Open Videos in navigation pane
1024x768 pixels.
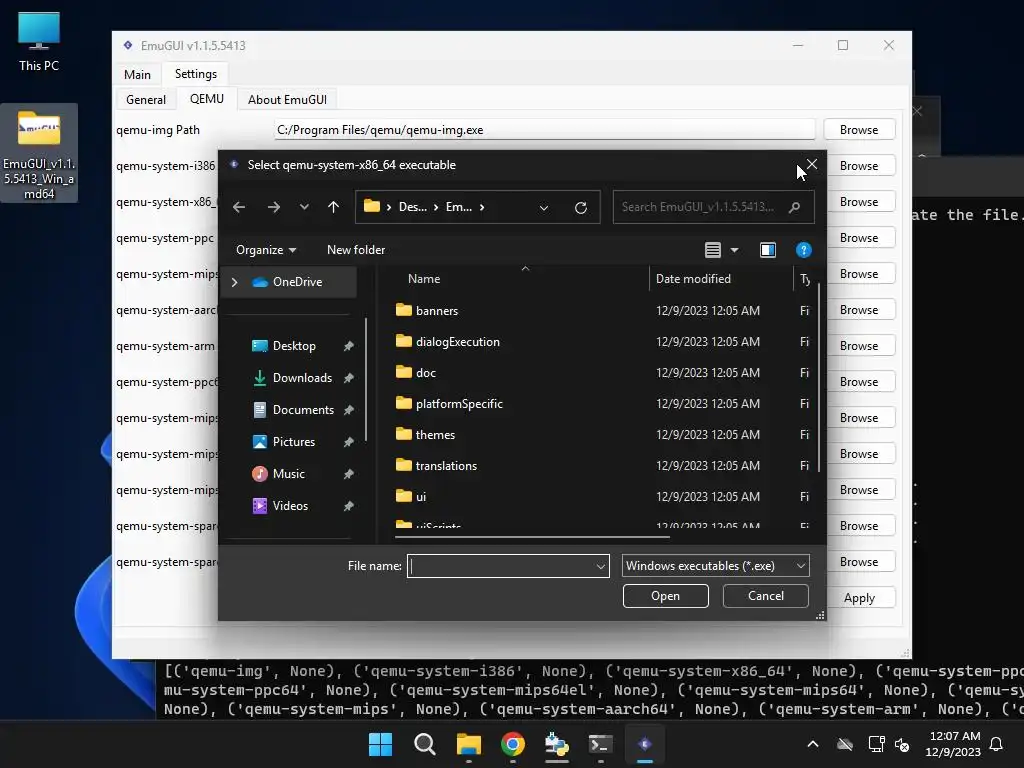point(290,506)
